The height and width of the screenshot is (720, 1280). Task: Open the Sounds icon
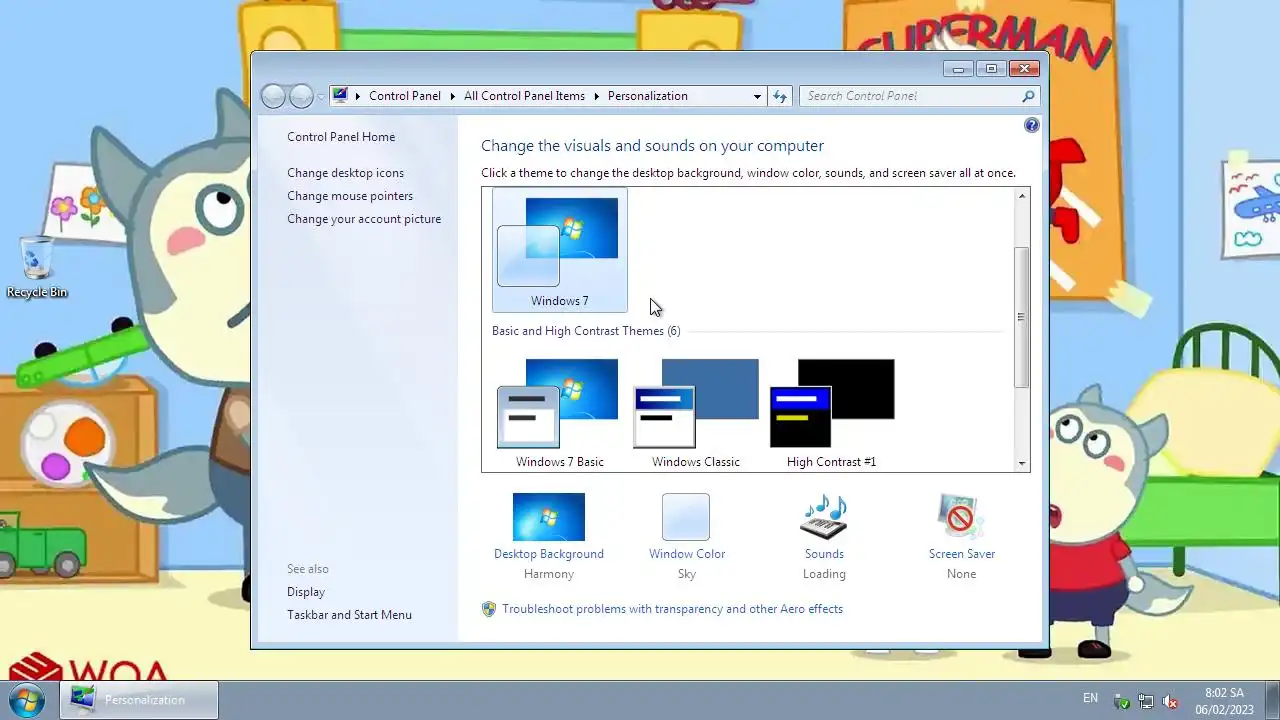click(x=824, y=517)
